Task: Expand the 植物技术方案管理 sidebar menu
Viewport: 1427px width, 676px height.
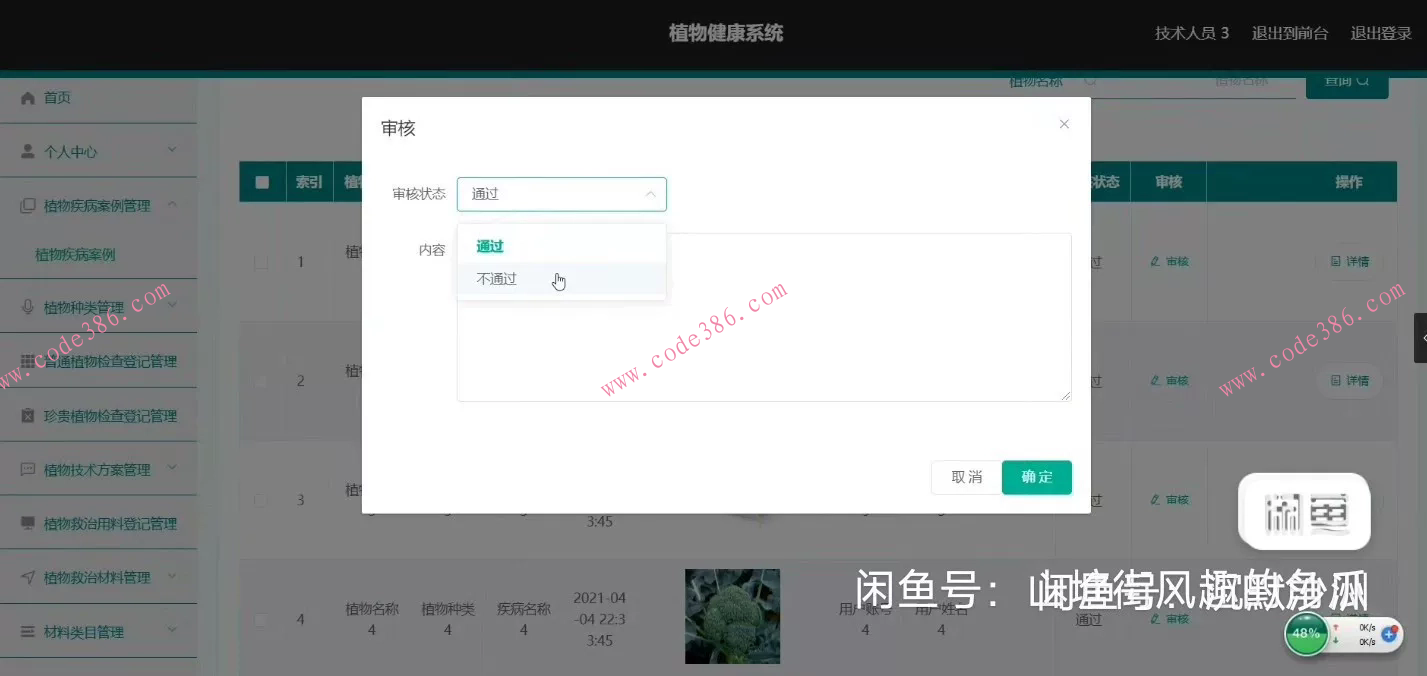Action: point(100,467)
